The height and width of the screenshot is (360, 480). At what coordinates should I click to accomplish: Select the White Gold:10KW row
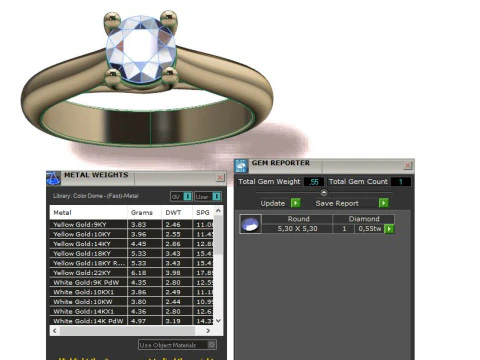(132, 302)
